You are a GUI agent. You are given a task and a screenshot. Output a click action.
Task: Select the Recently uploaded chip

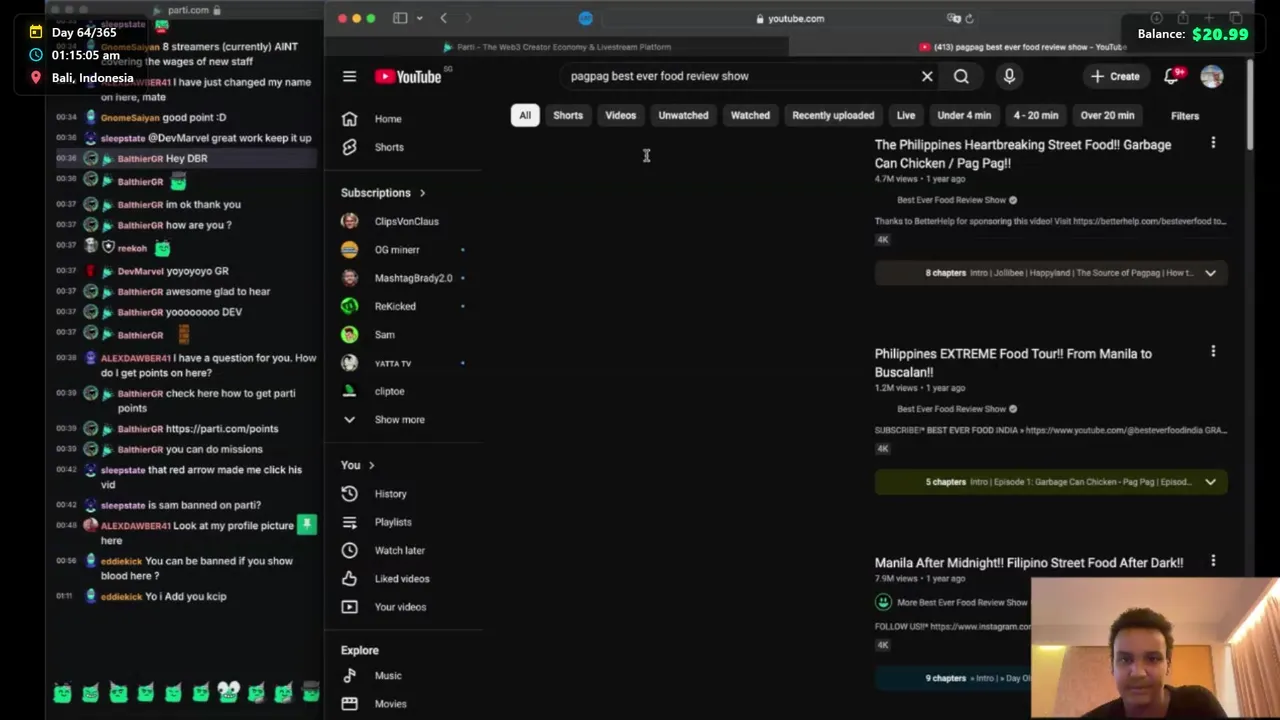tap(833, 115)
